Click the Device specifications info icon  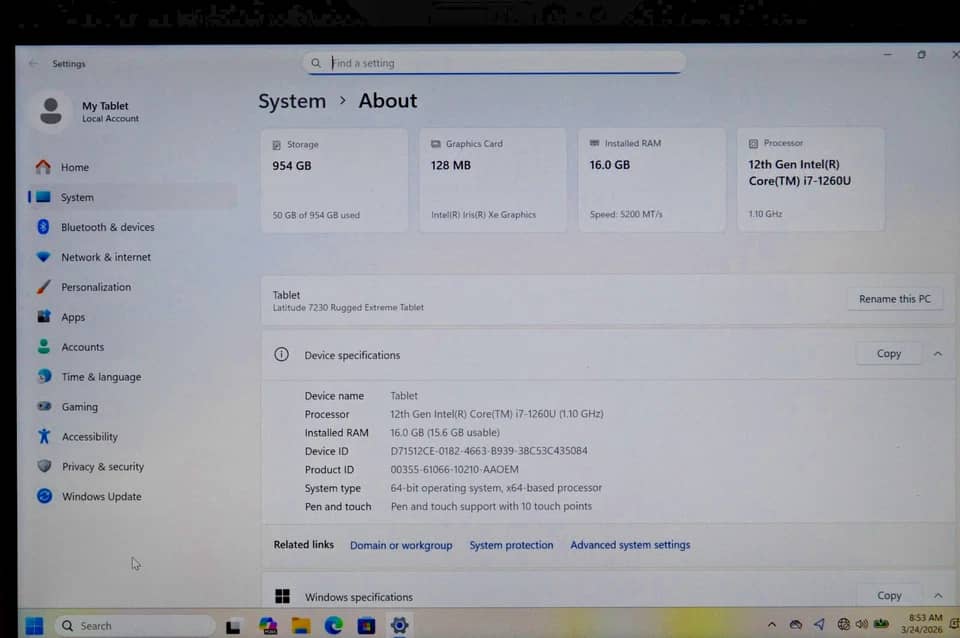(281, 355)
